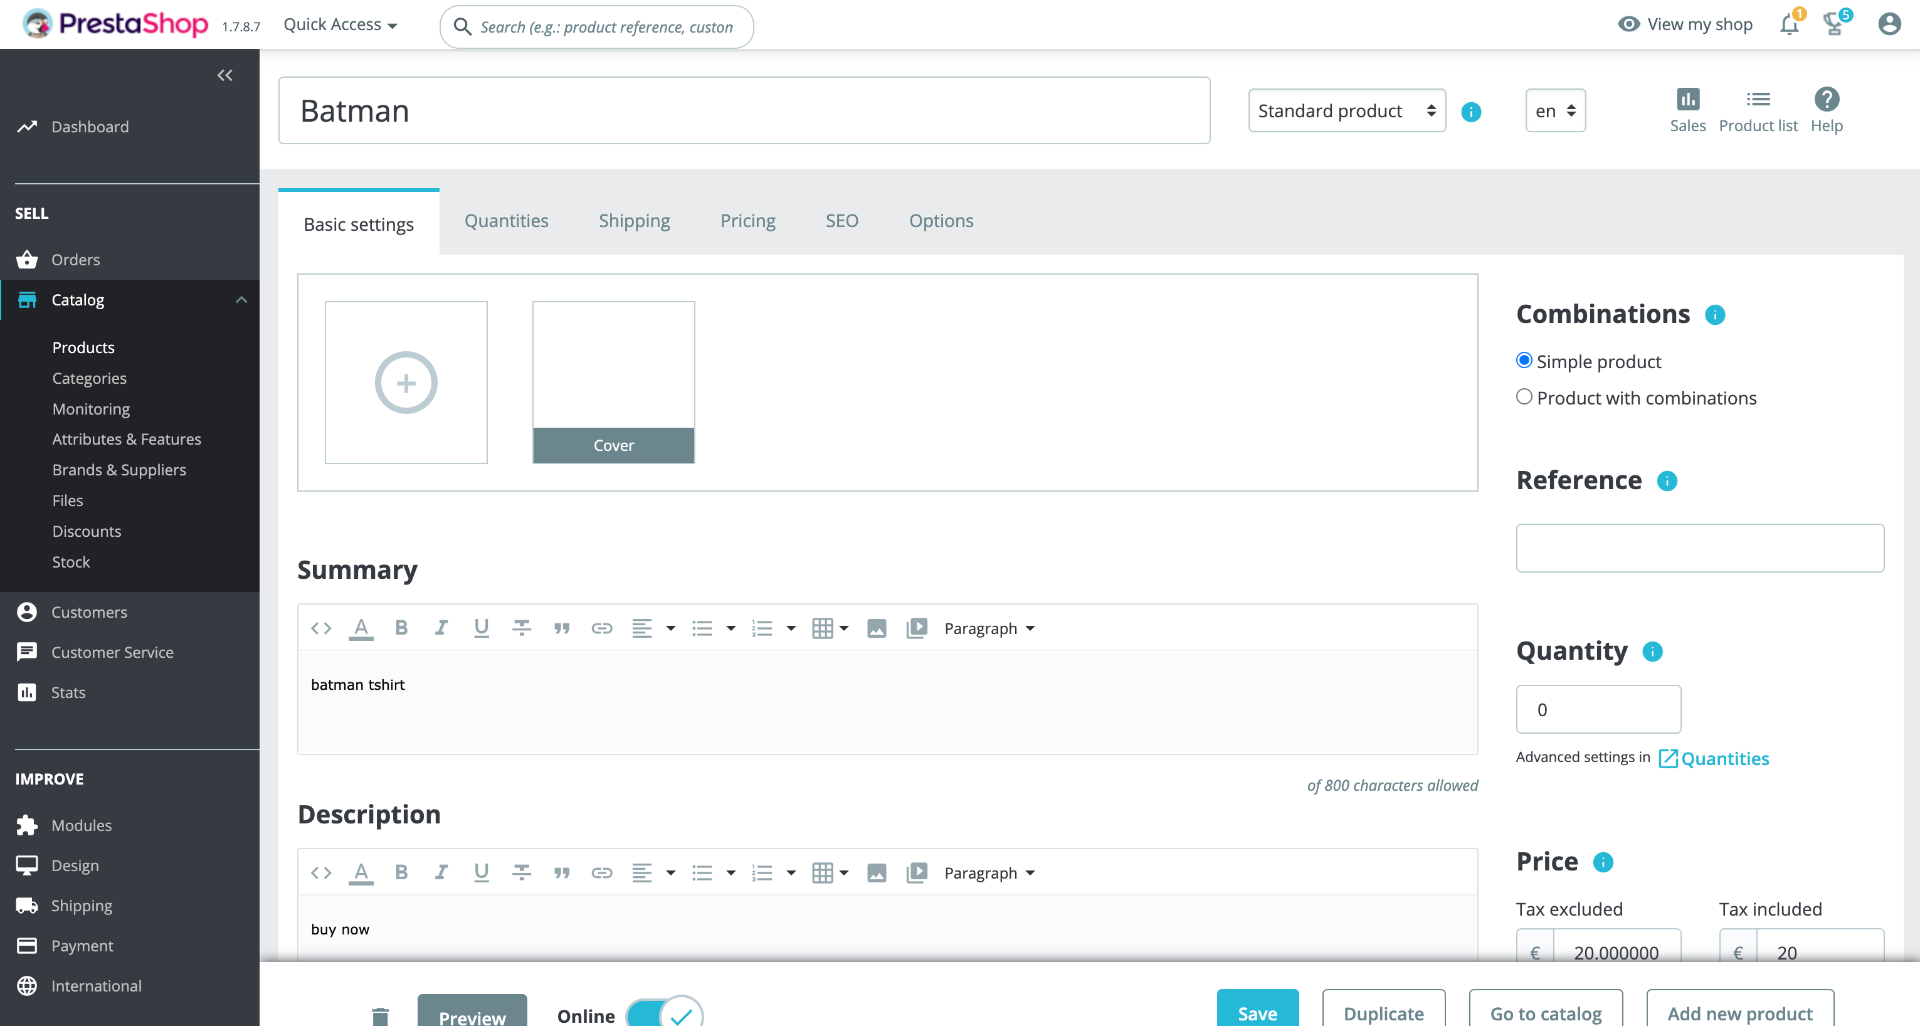Viewport: 1920px width, 1026px height.
Task: Click the Reference input field
Action: click(1700, 548)
